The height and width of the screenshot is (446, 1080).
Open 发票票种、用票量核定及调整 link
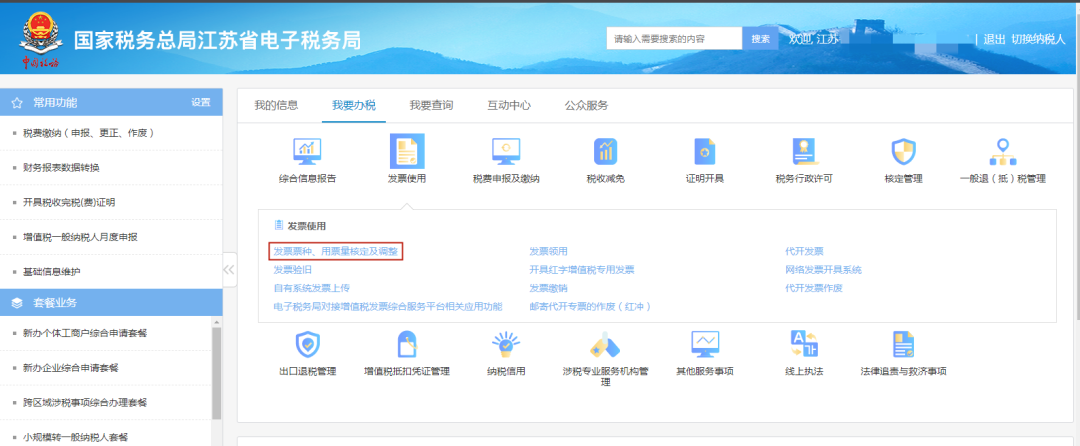tap(335, 251)
